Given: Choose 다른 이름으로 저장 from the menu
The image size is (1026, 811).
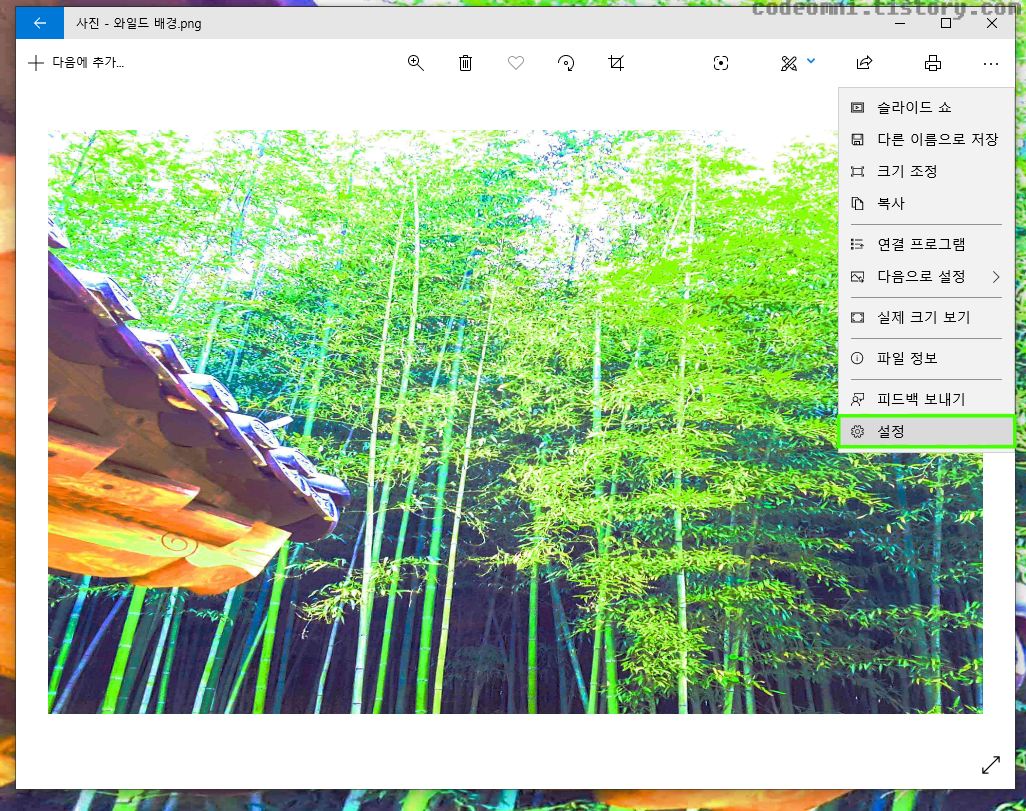Looking at the screenshot, I should click(927, 139).
